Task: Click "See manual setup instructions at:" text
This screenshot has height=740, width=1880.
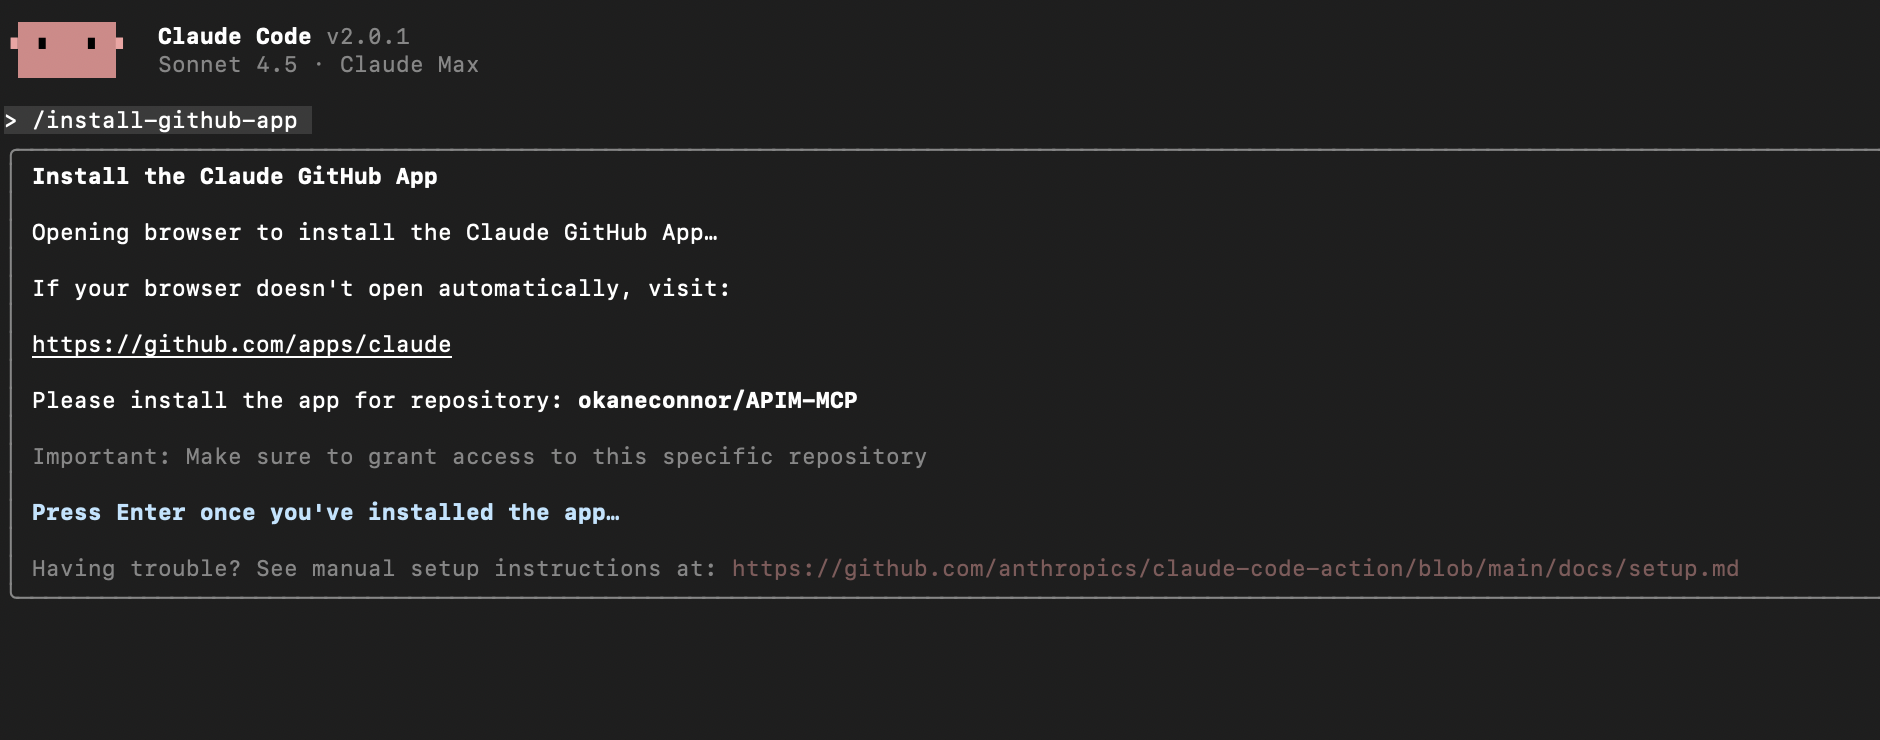Action: (486, 569)
